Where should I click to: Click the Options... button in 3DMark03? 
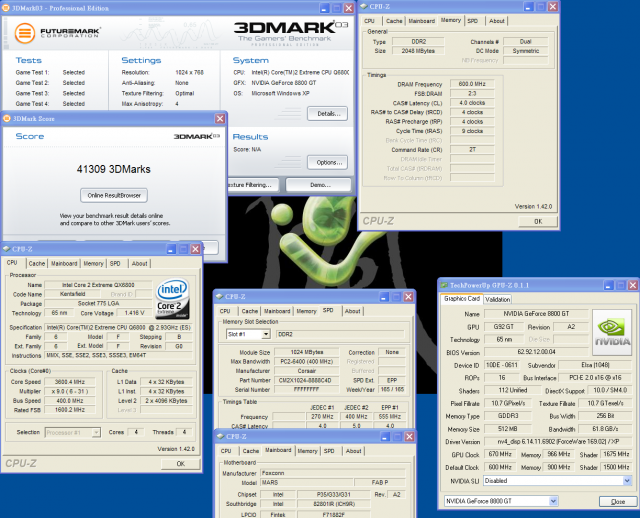328,162
